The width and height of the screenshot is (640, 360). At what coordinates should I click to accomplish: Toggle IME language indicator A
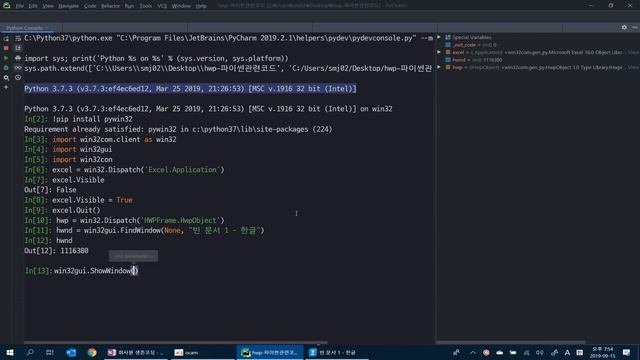click(567, 353)
